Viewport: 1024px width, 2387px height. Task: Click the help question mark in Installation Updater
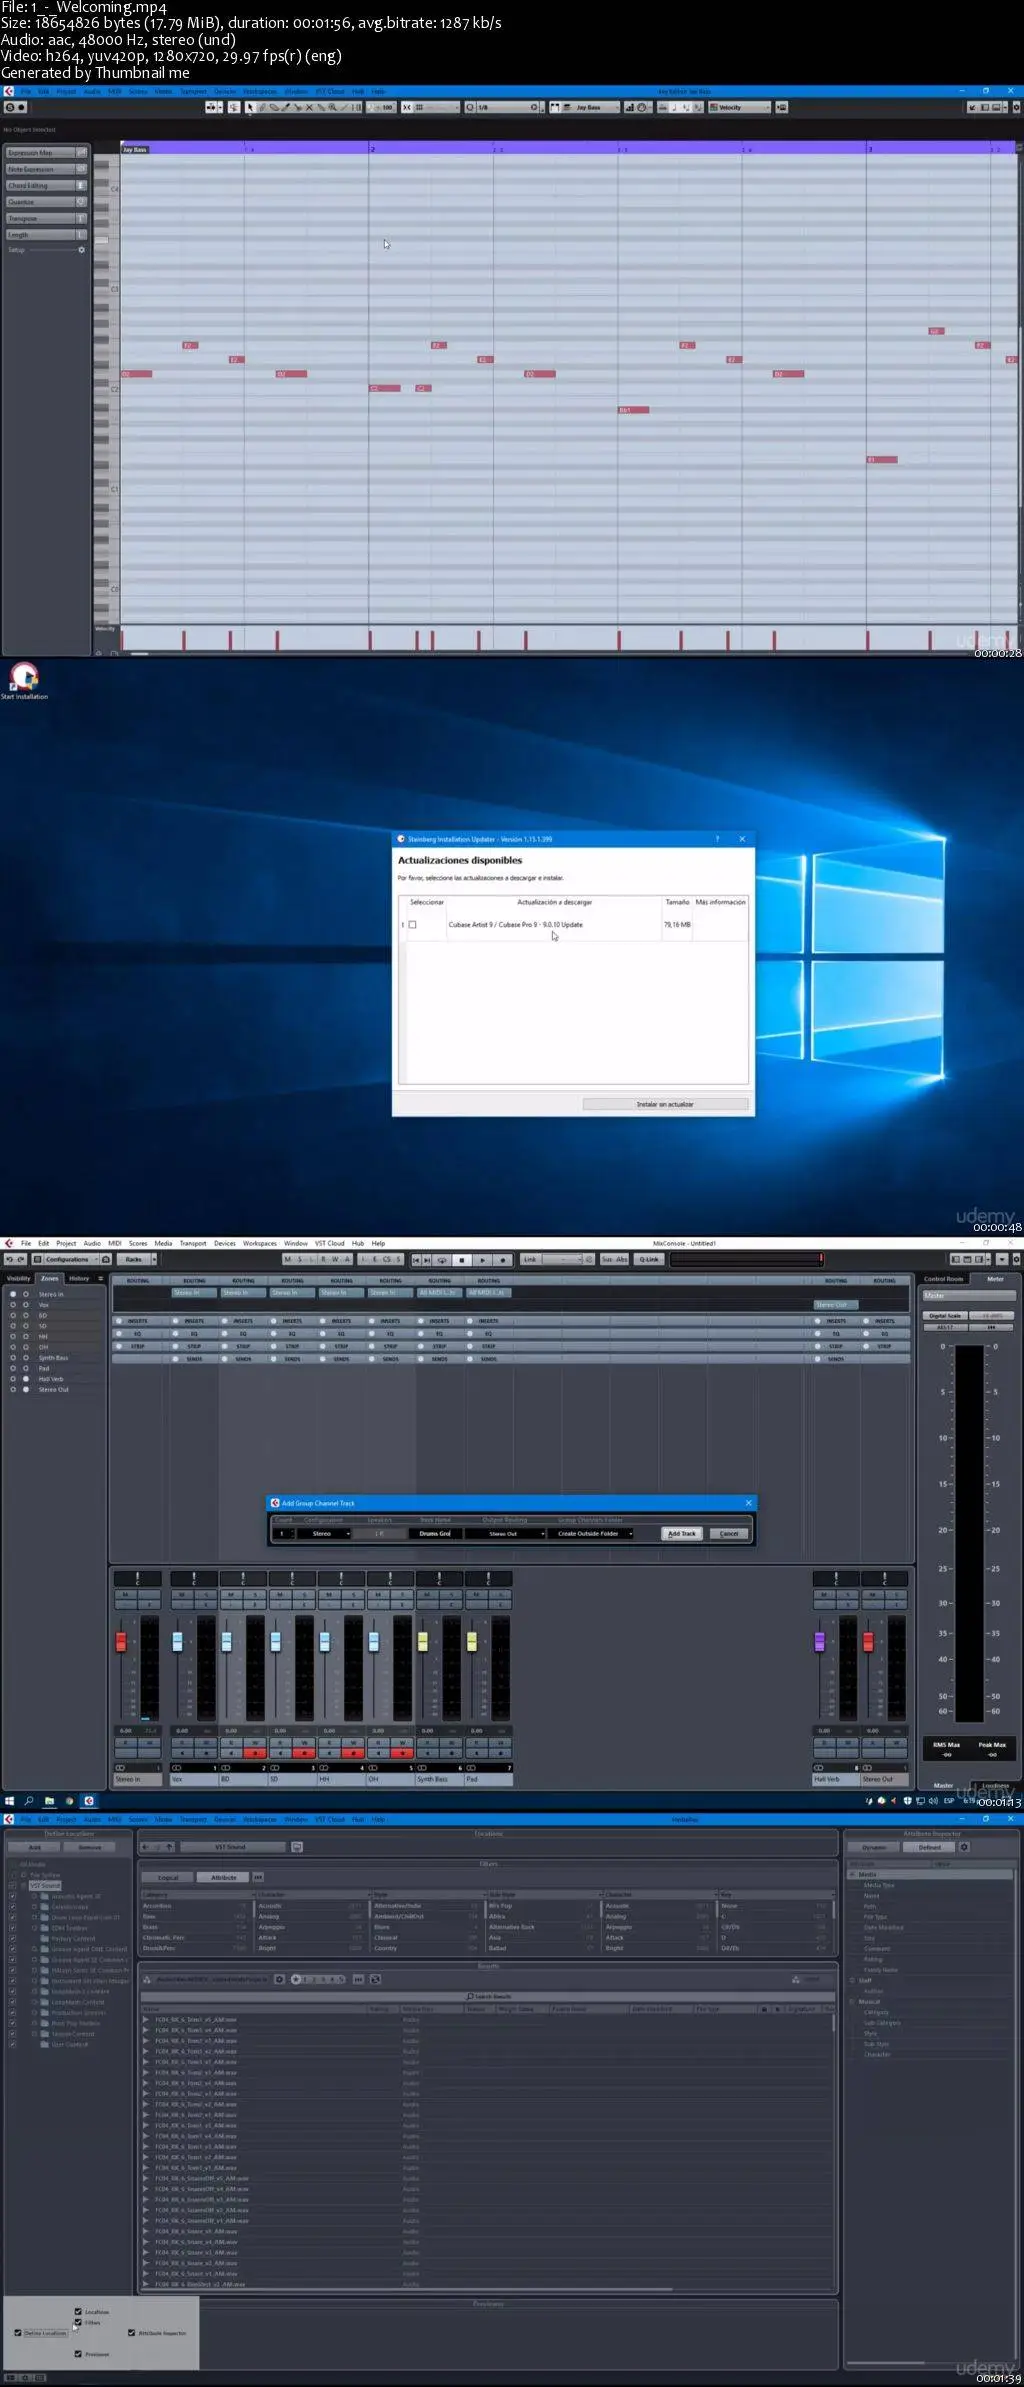[717, 839]
